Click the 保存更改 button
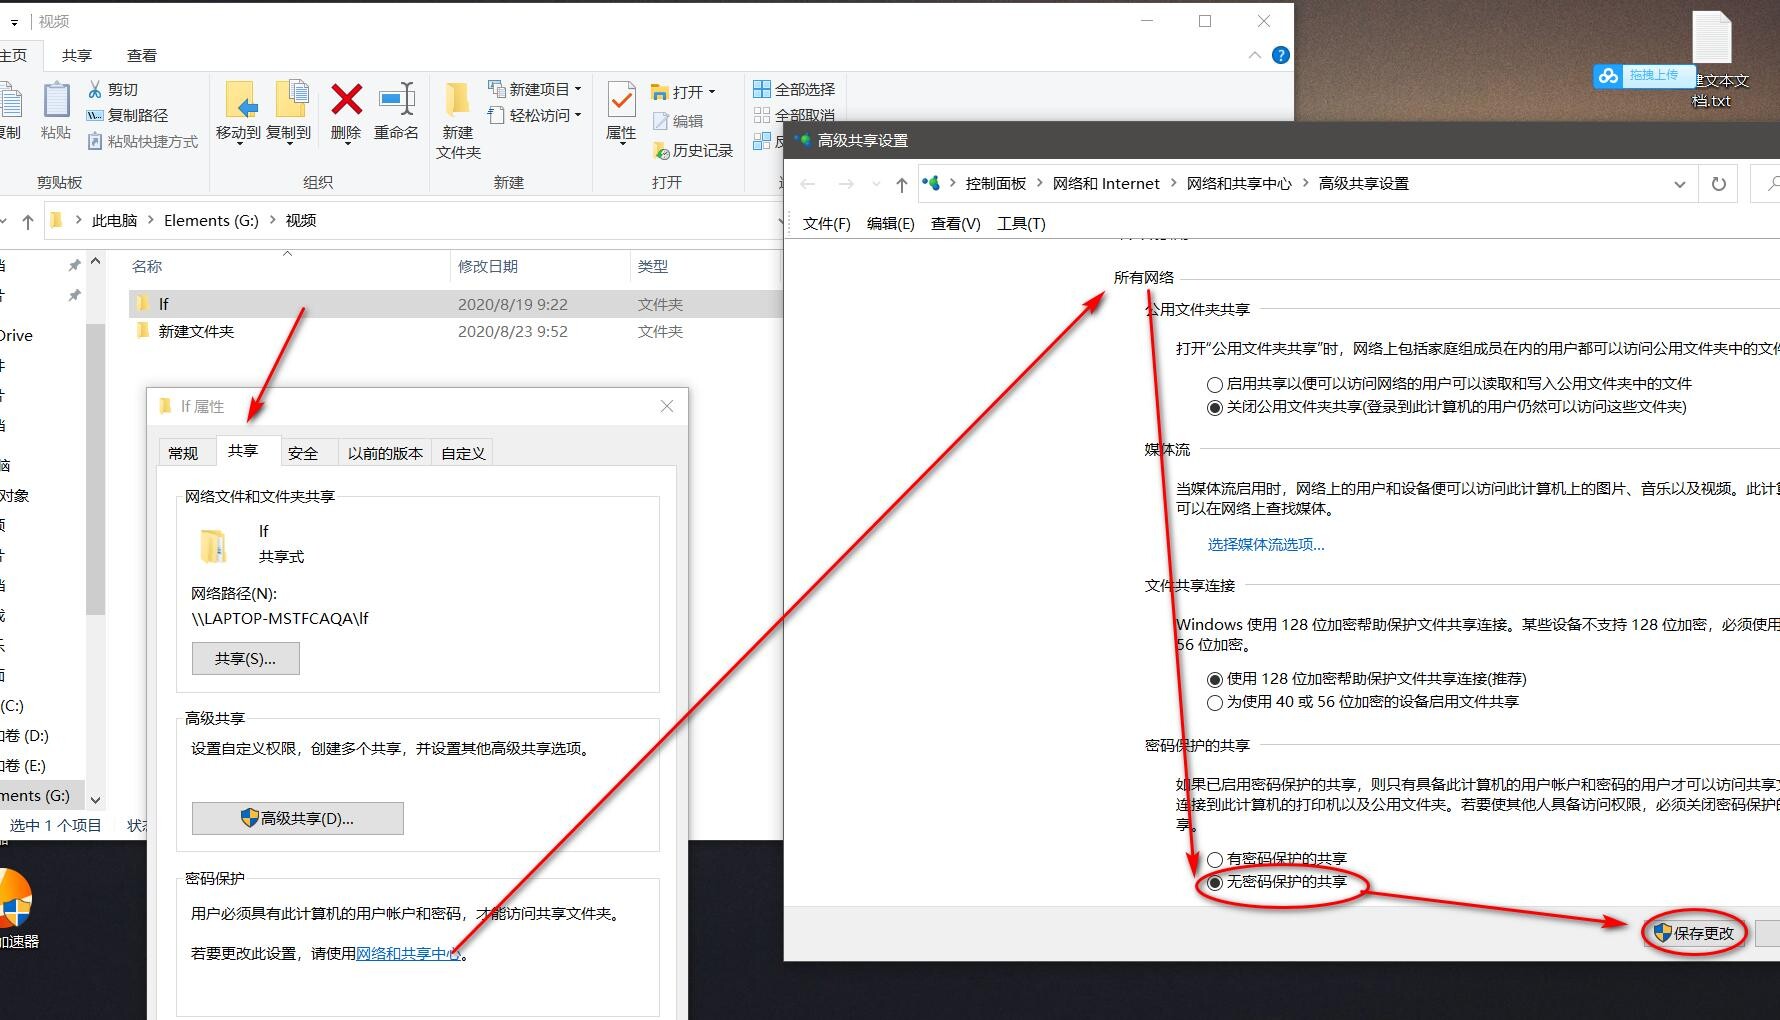Image resolution: width=1780 pixels, height=1020 pixels. tap(1694, 933)
